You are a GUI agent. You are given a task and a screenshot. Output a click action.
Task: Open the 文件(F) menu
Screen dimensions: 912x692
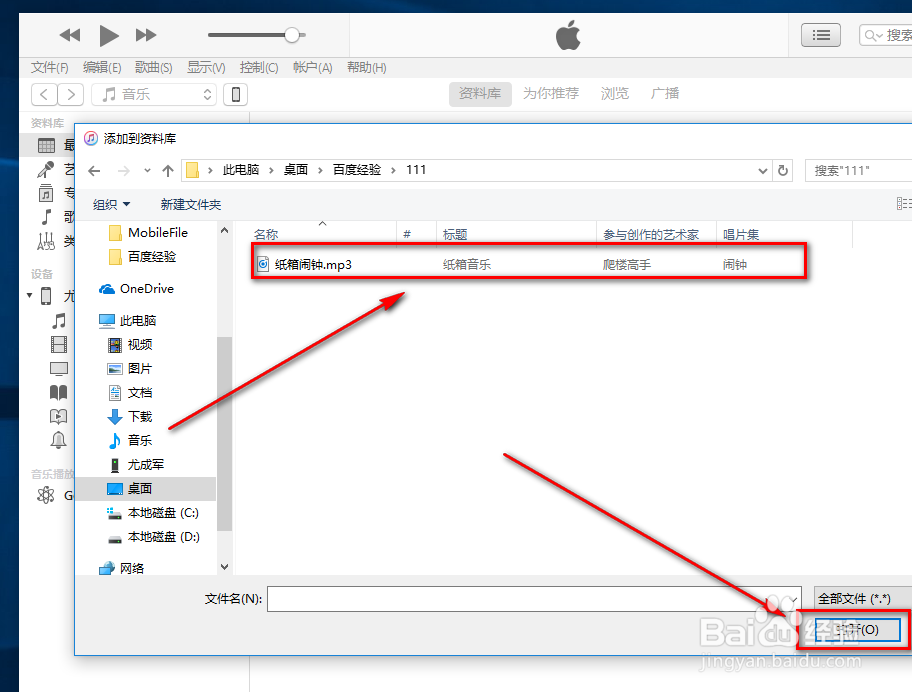tap(49, 67)
